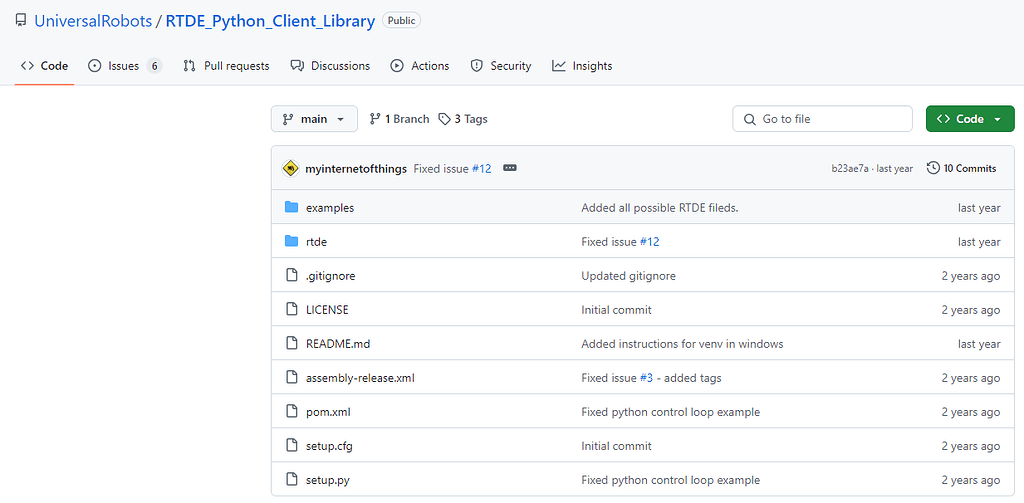Switch to the Issues tab

pos(124,66)
